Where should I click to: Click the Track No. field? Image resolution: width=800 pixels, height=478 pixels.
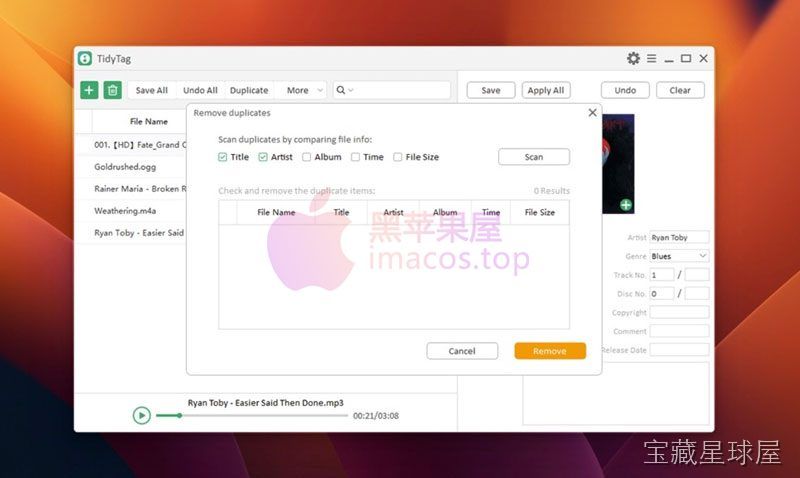661,275
